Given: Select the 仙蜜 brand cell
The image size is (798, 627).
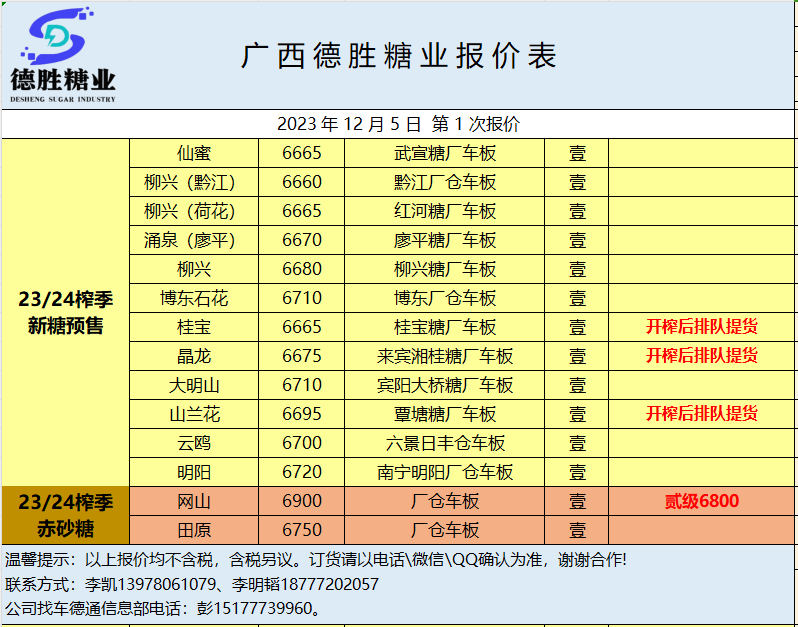Looking at the screenshot, I should [194, 153].
